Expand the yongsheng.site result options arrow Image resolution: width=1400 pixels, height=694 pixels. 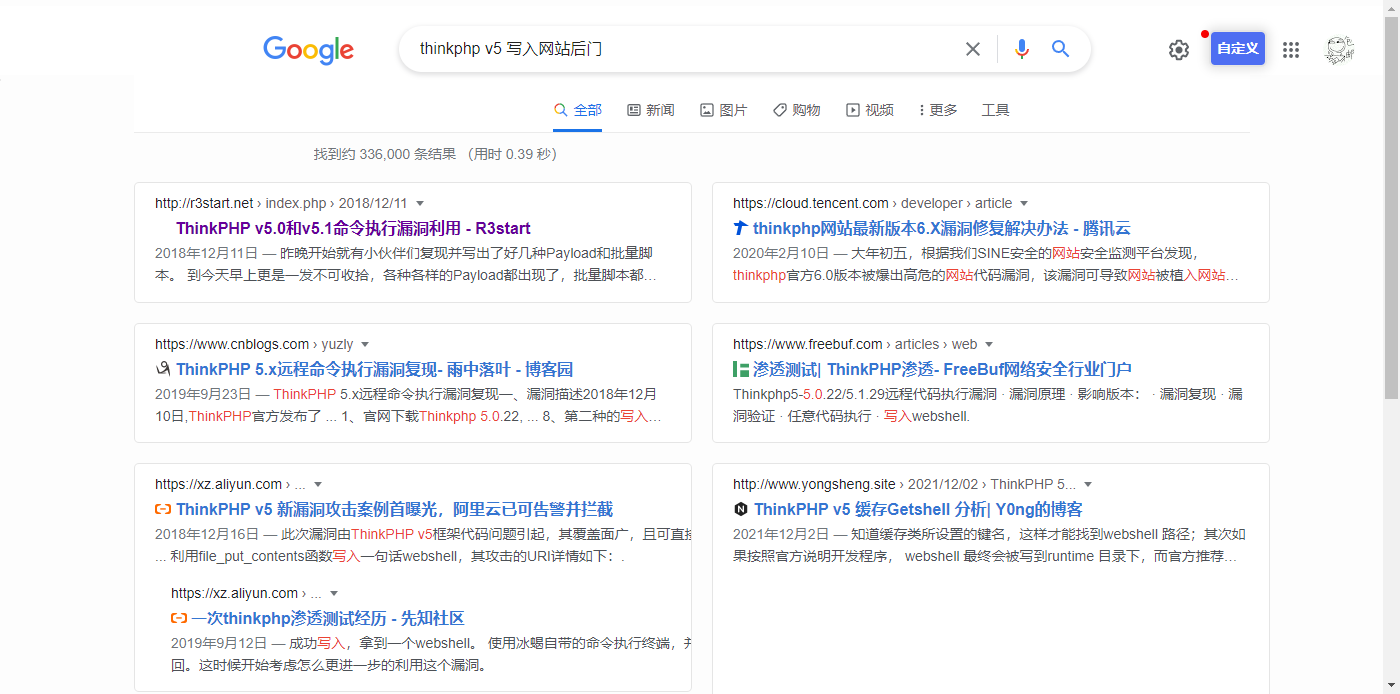[x=1088, y=484]
